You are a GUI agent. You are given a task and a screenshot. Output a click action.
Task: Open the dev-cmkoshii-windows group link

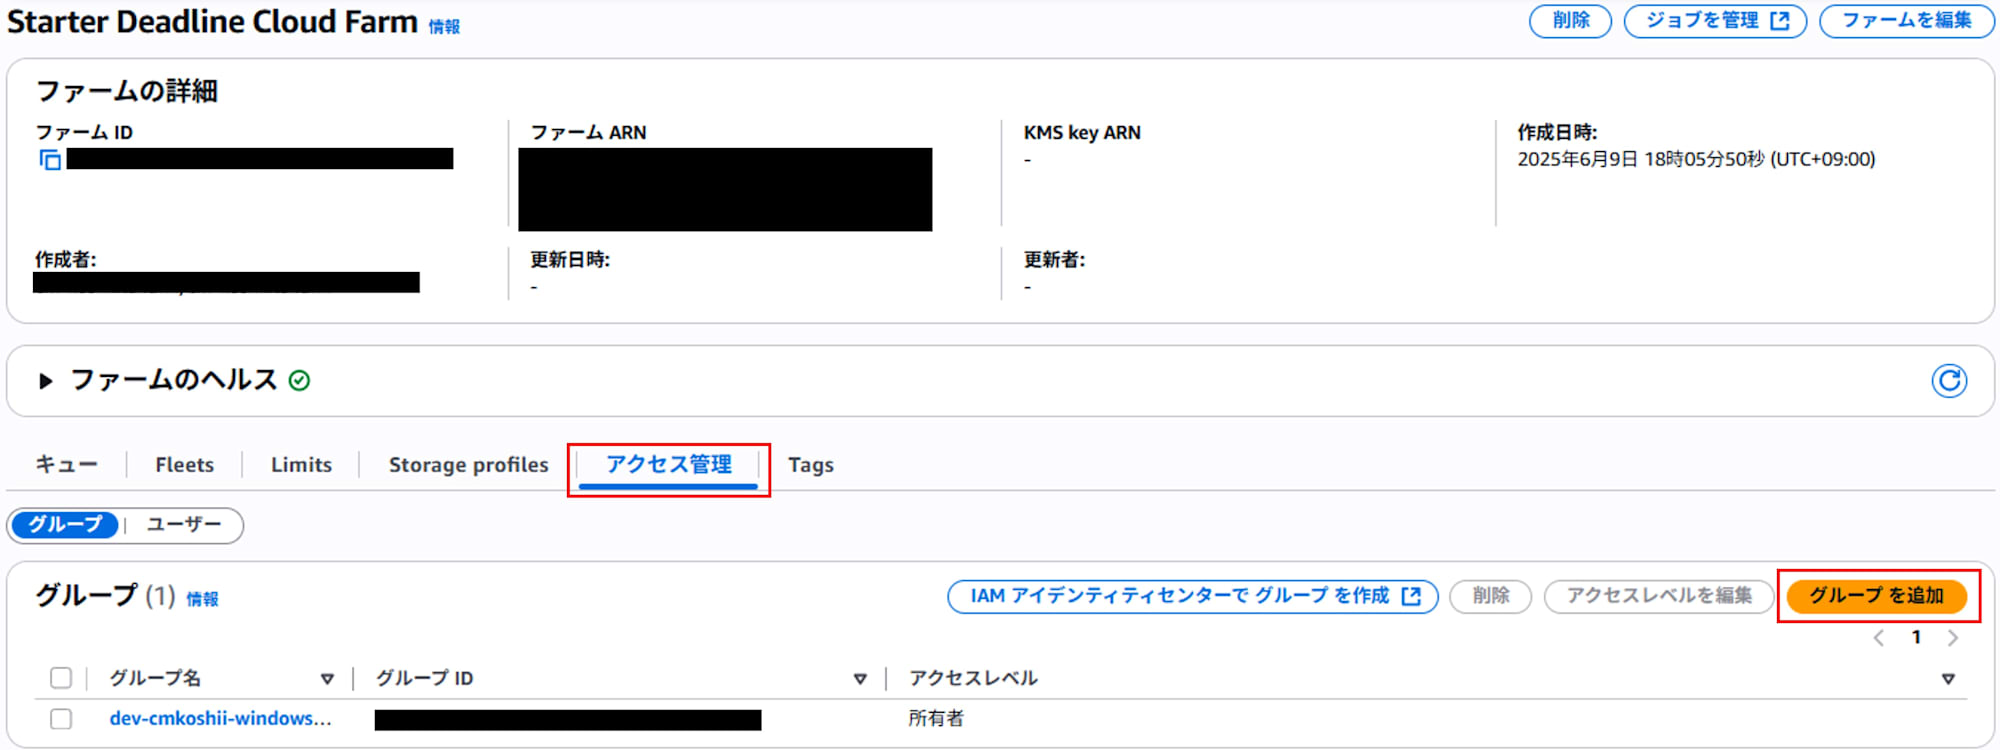pyautogui.click(x=220, y=719)
